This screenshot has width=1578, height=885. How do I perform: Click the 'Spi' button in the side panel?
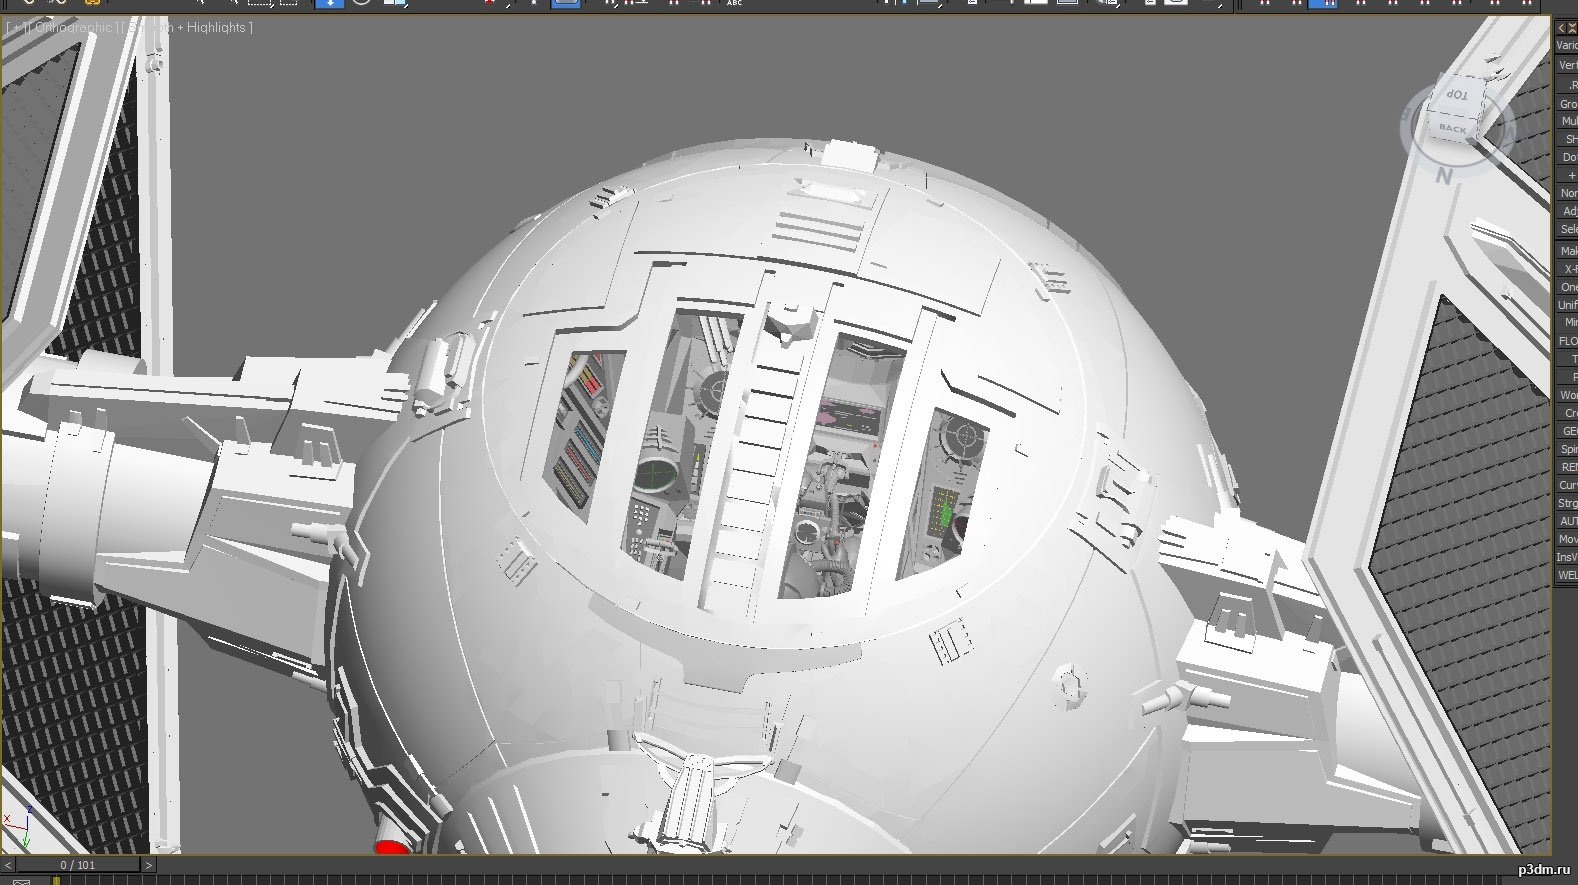[1567, 449]
